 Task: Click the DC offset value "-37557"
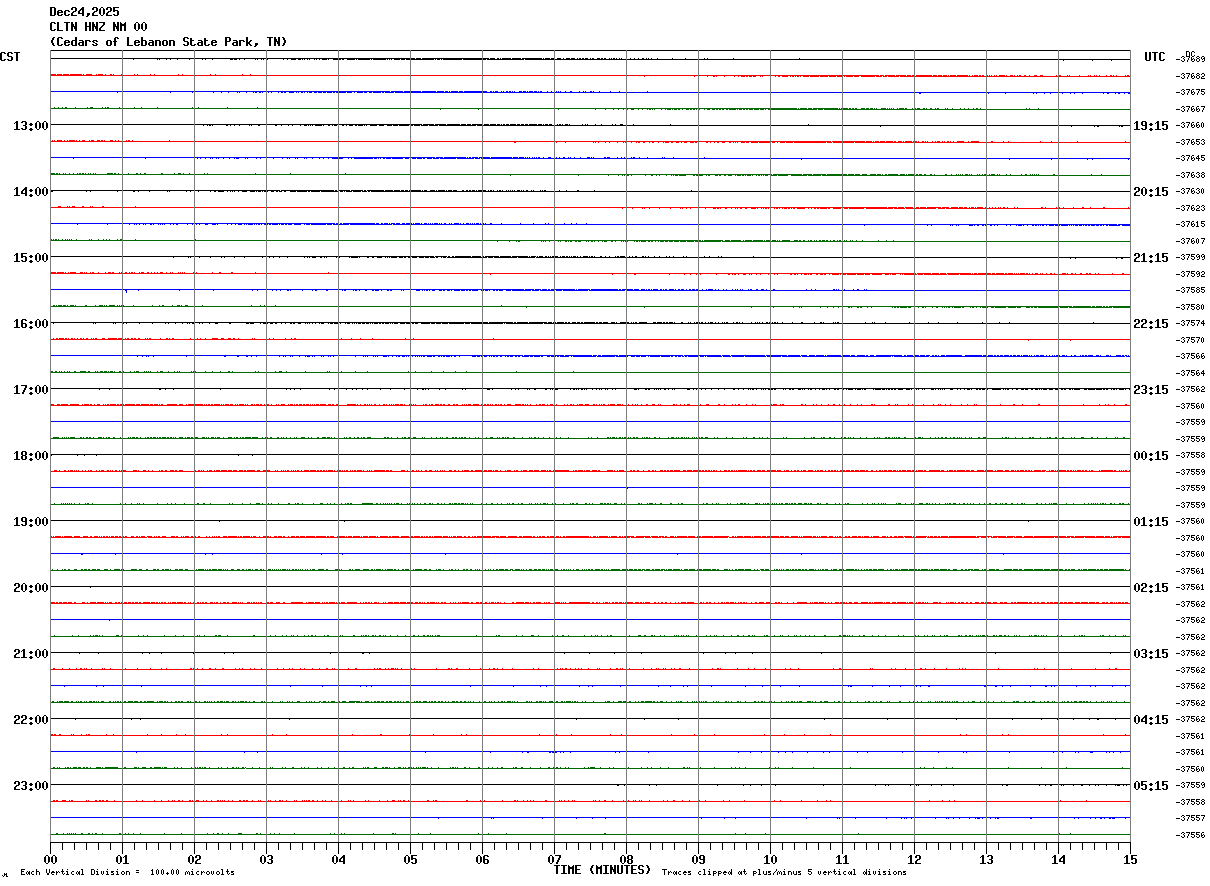(1190, 818)
